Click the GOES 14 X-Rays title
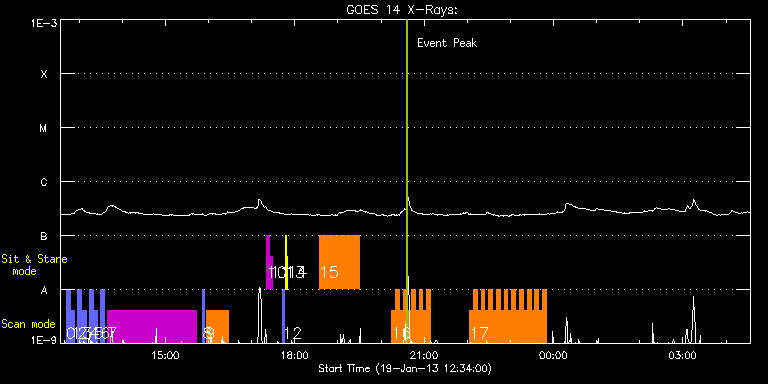The width and height of the screenshot is (768, 384). tap(400, 10)
